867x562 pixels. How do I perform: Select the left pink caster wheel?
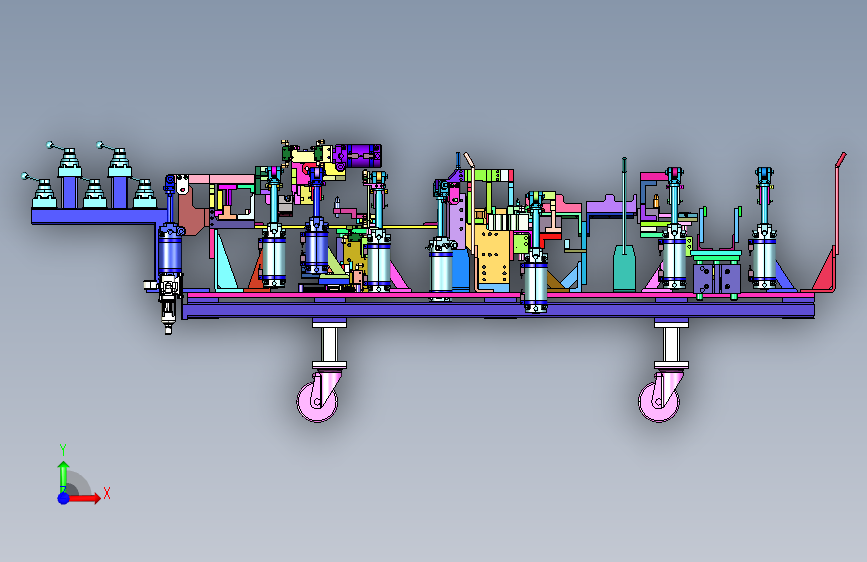[317, 401]
